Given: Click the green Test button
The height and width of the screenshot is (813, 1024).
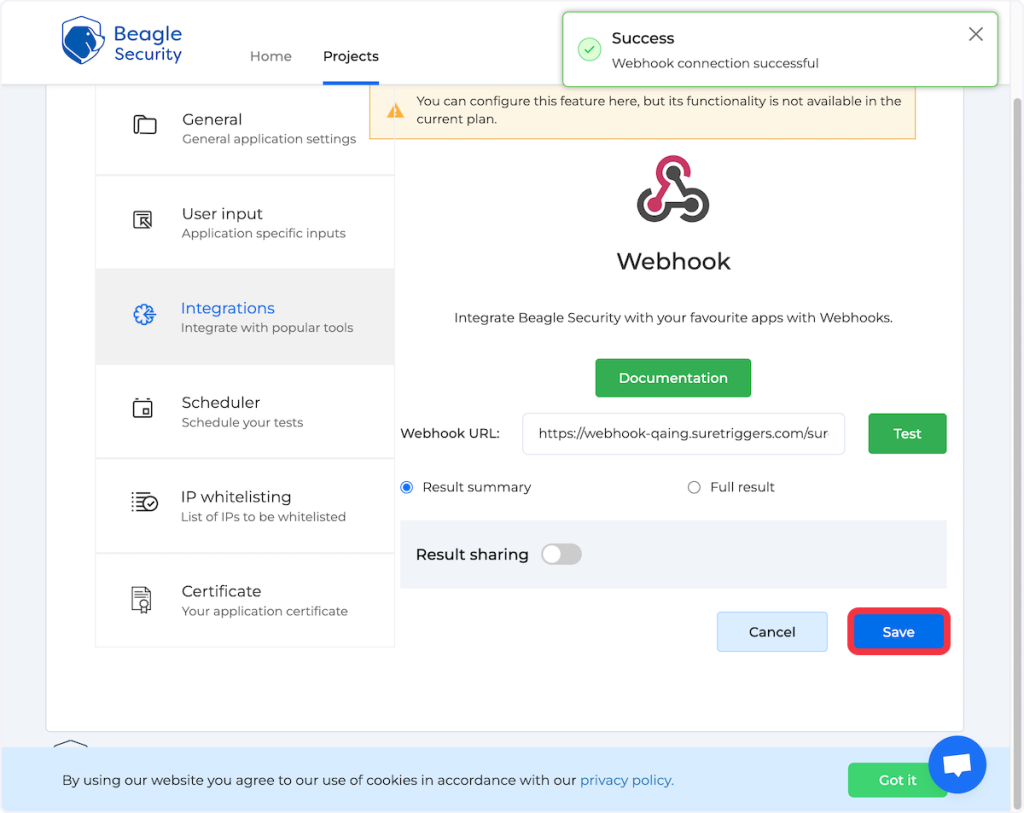Looking at the screenshot, I should [x=907, y=434].
